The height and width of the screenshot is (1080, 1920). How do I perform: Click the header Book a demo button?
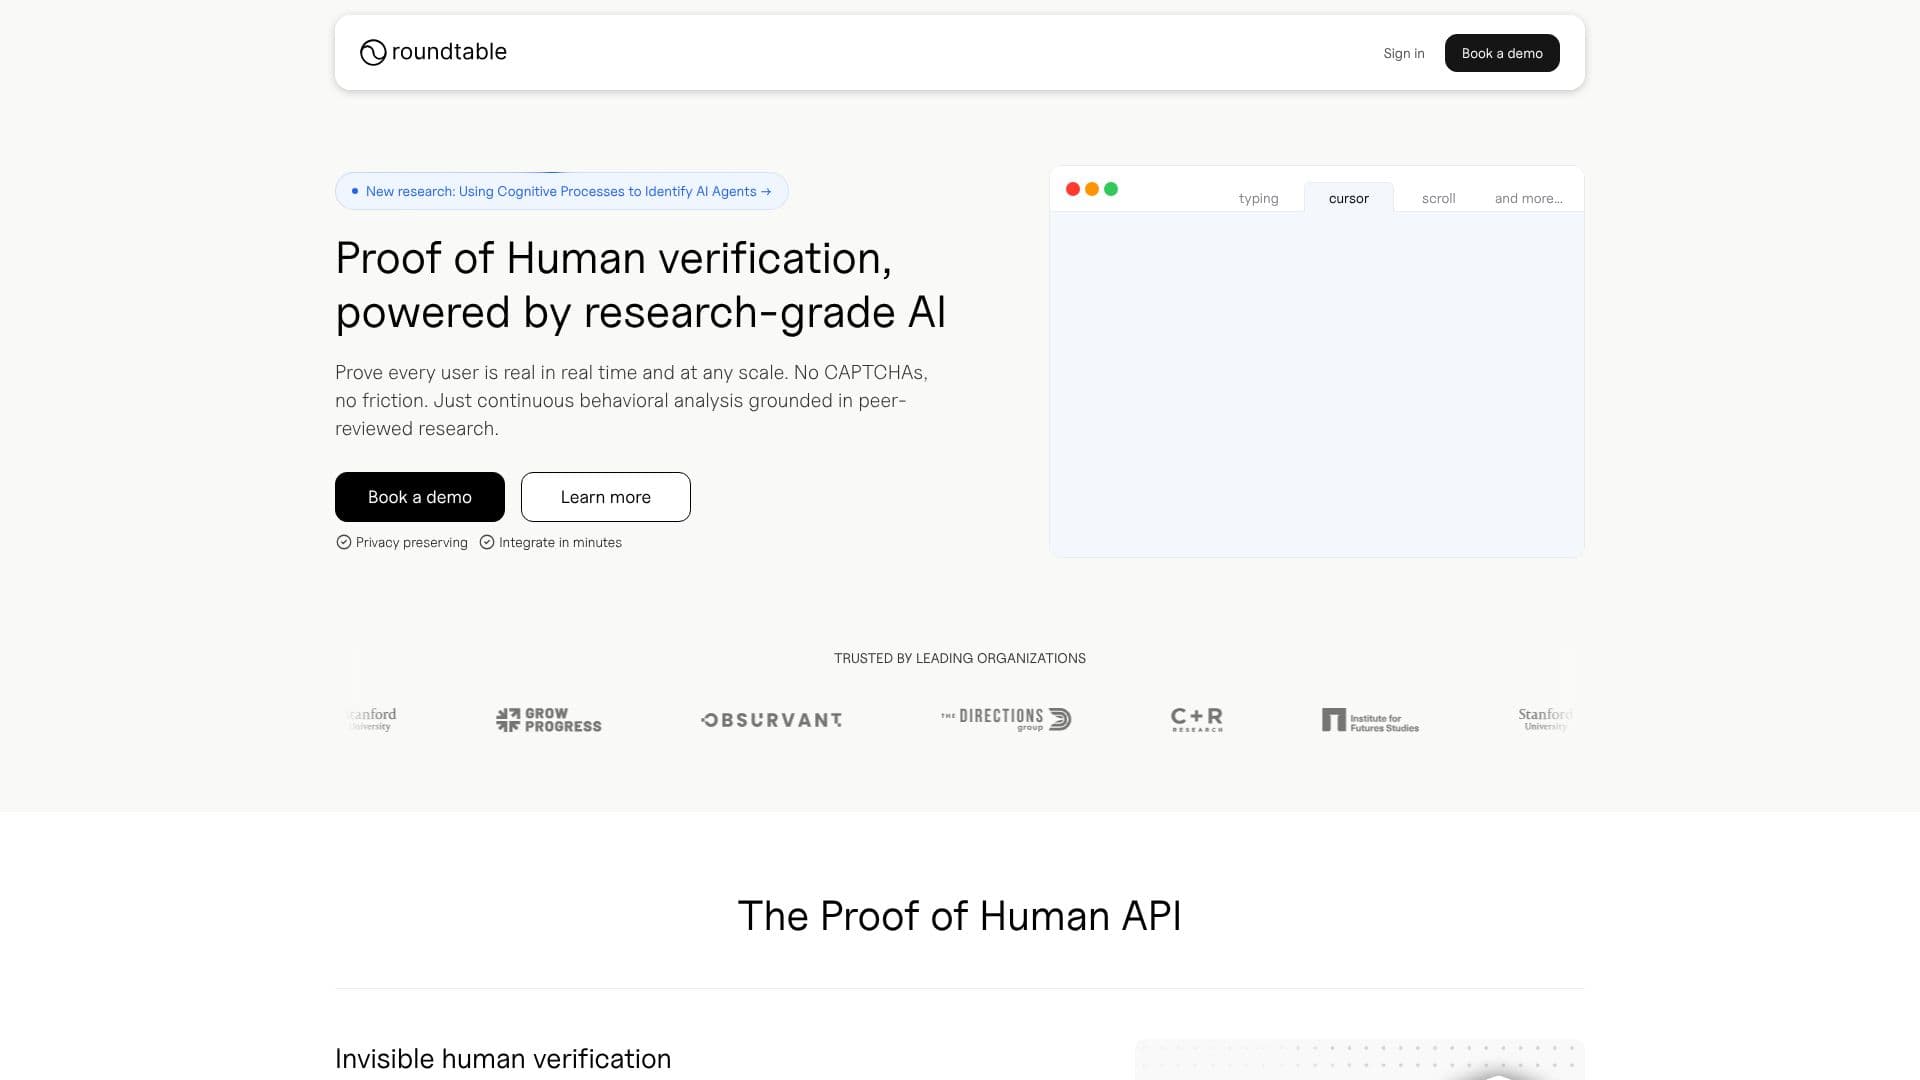pos(1502,54)
